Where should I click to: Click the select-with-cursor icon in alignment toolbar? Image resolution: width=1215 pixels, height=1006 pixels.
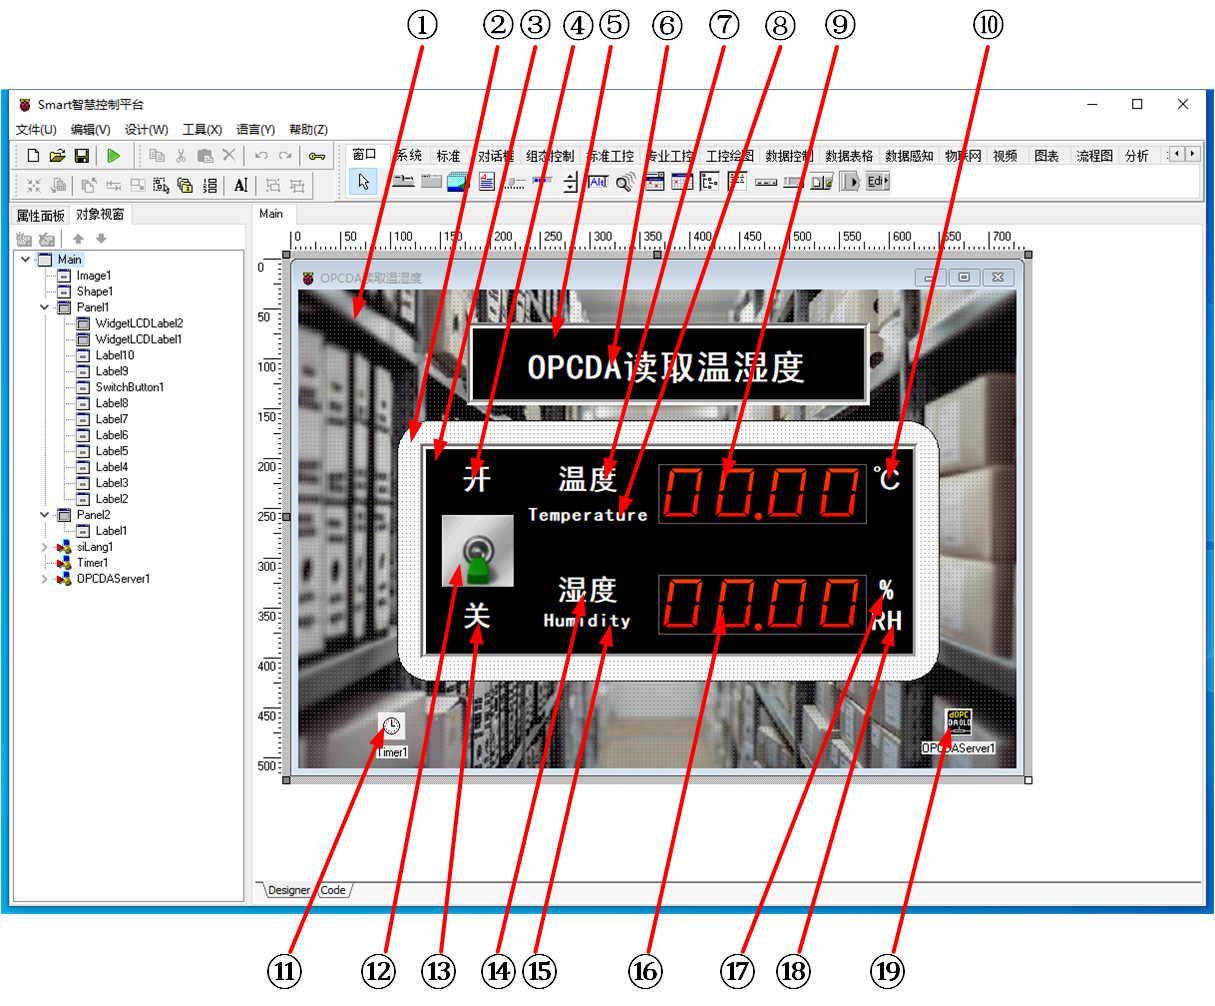pyautogui.click(x=160, y=185)
